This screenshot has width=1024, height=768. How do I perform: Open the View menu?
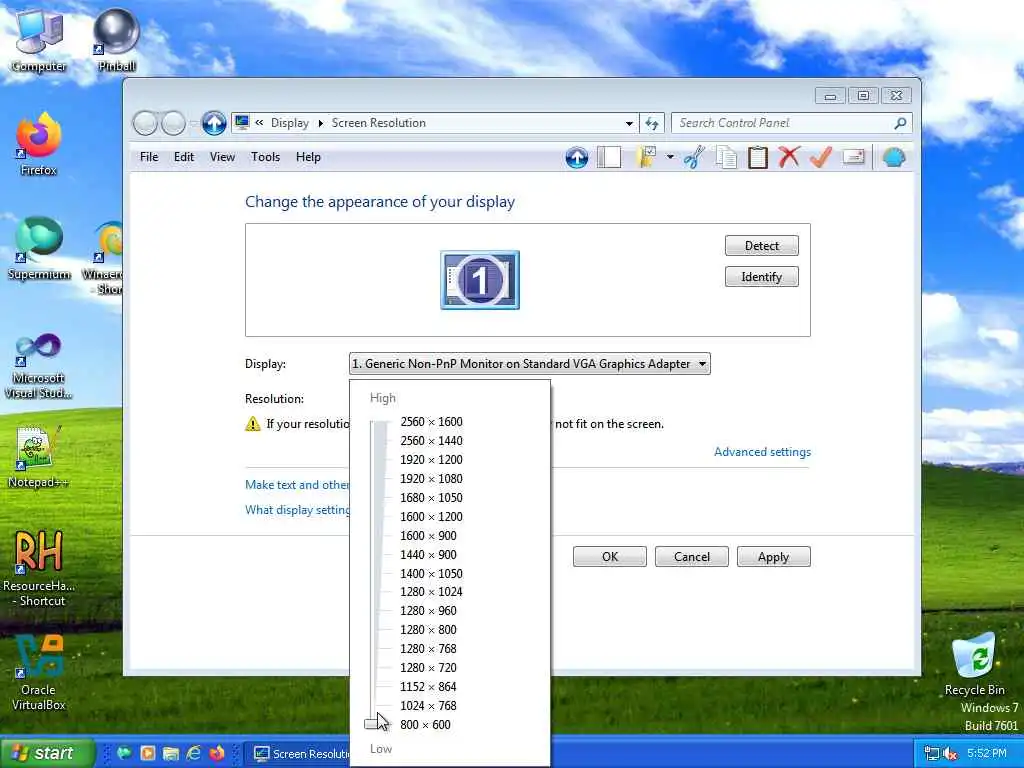pyautogui.click(x=222, y=157)
